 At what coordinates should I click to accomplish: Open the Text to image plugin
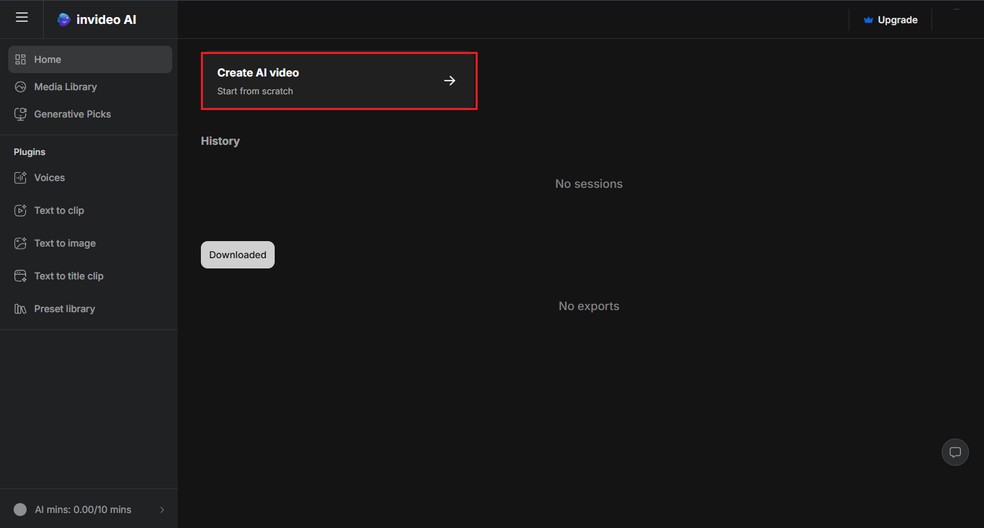pyautogui.click(x=90, y=243)
